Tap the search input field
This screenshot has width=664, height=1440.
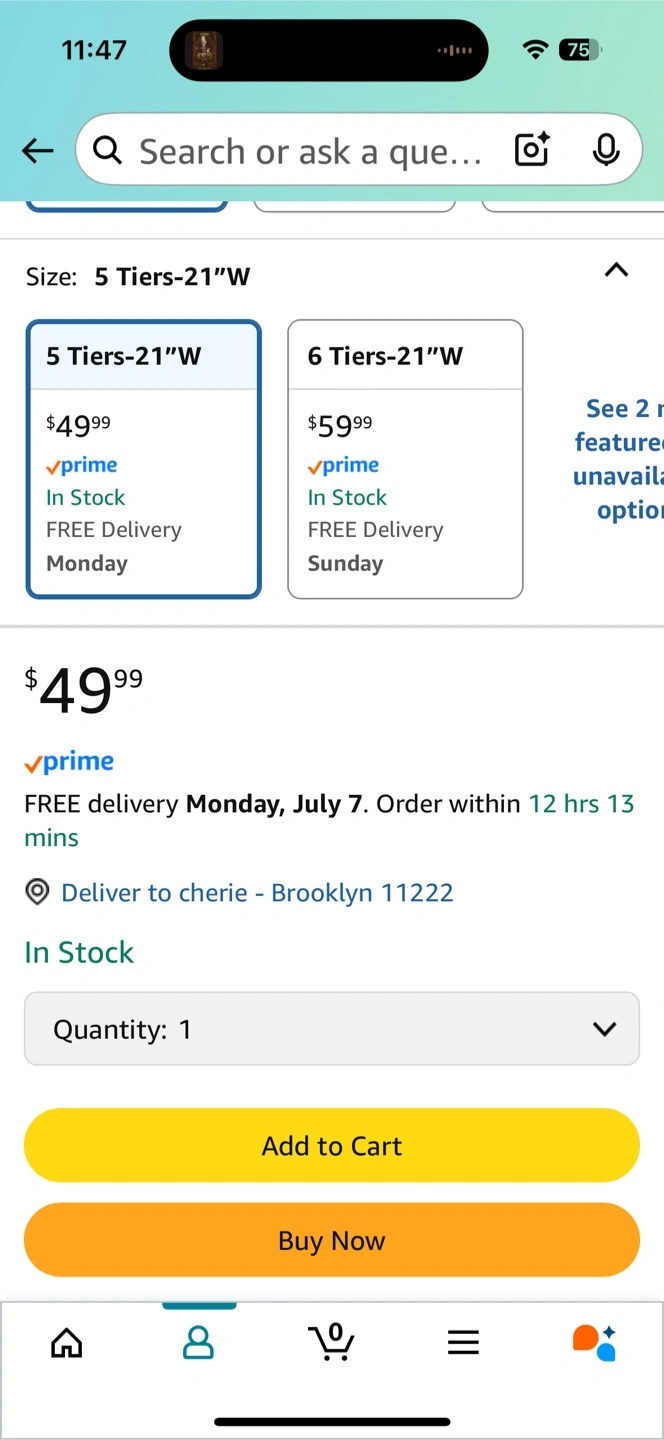coord(310,151)
